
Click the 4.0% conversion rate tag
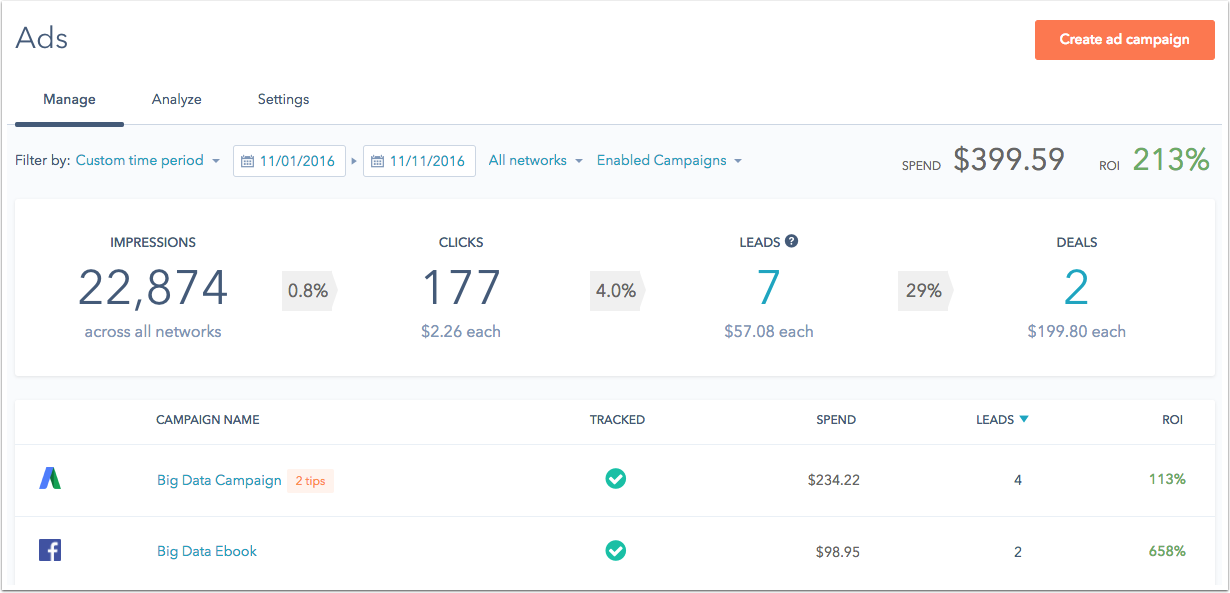click(x=617, y=291)
